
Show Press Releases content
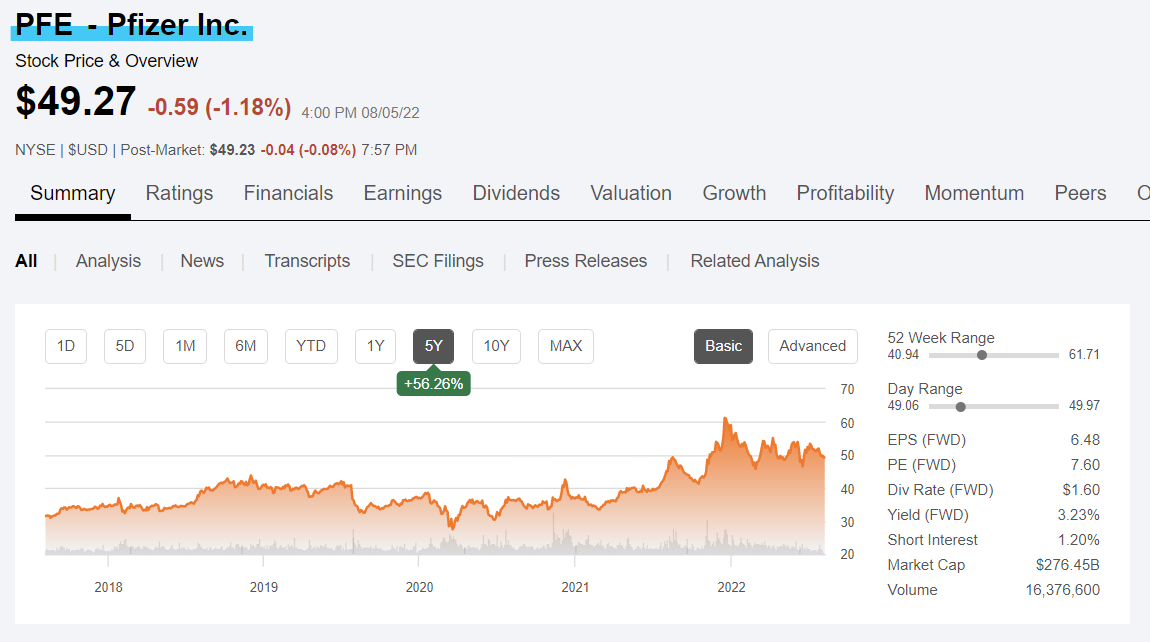click(x=585, y=261)
